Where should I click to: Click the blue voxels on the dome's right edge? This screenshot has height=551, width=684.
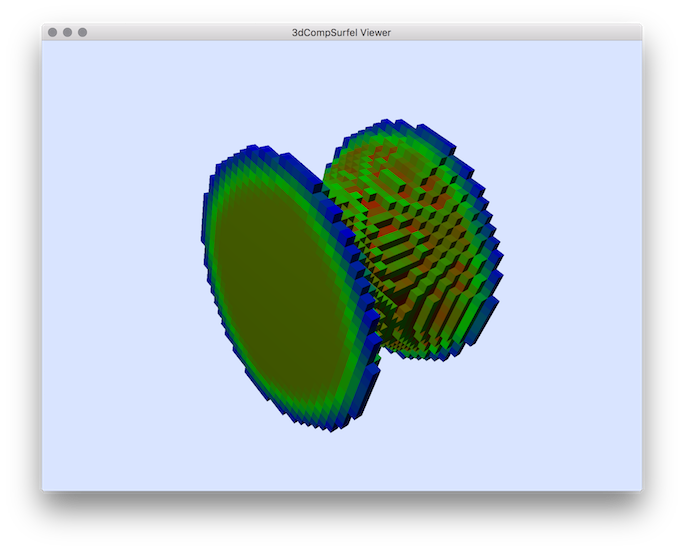(x=496, y=260)
